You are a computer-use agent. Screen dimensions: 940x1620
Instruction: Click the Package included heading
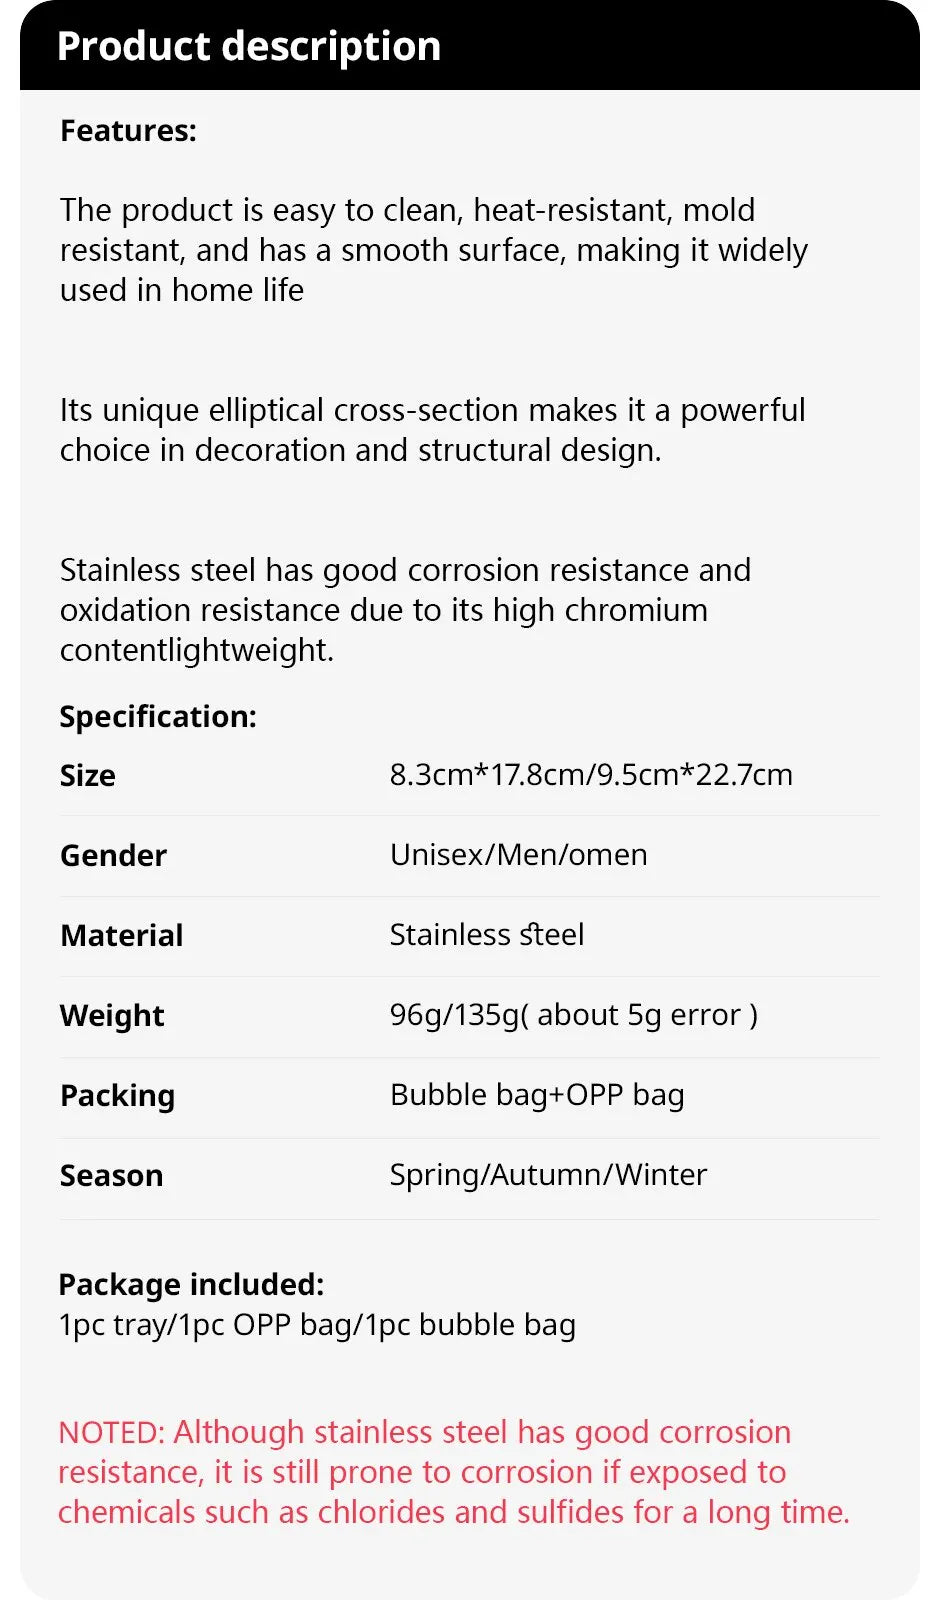pos(191,1285)
